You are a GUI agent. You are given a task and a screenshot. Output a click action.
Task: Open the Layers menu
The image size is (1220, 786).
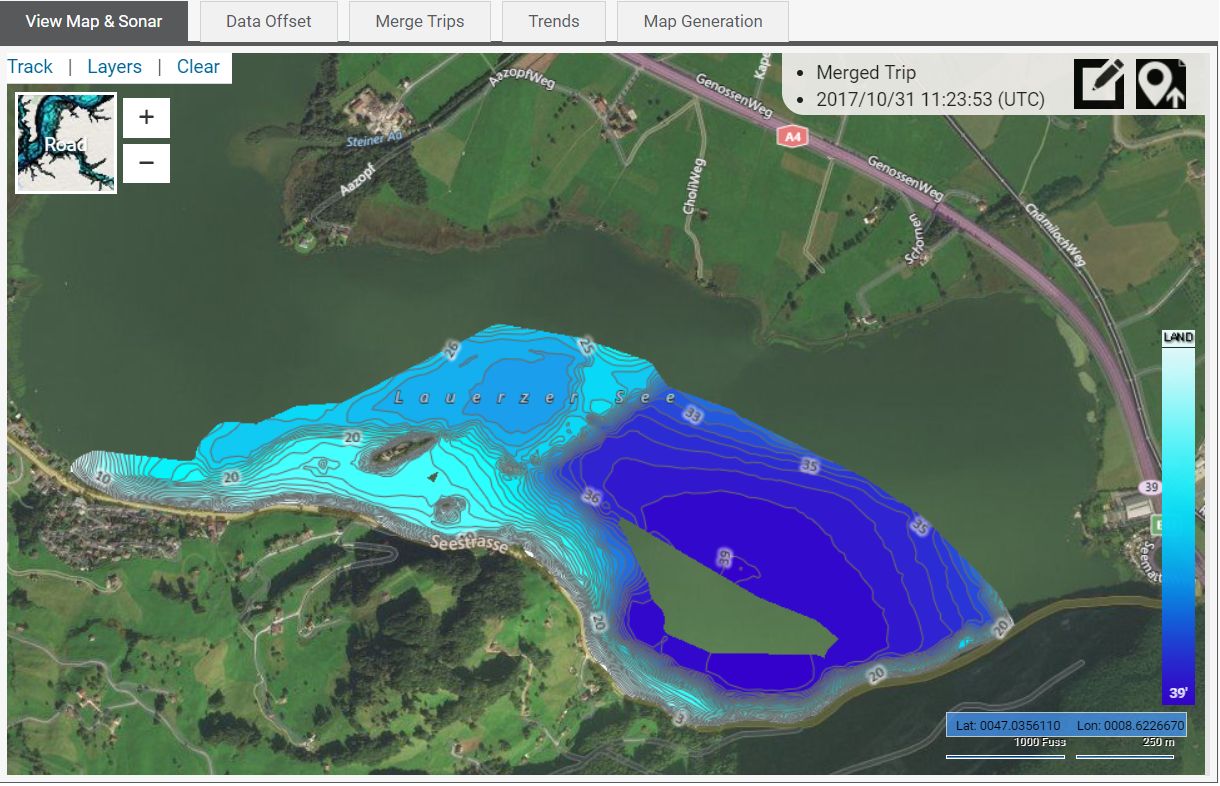coord(114,67)
